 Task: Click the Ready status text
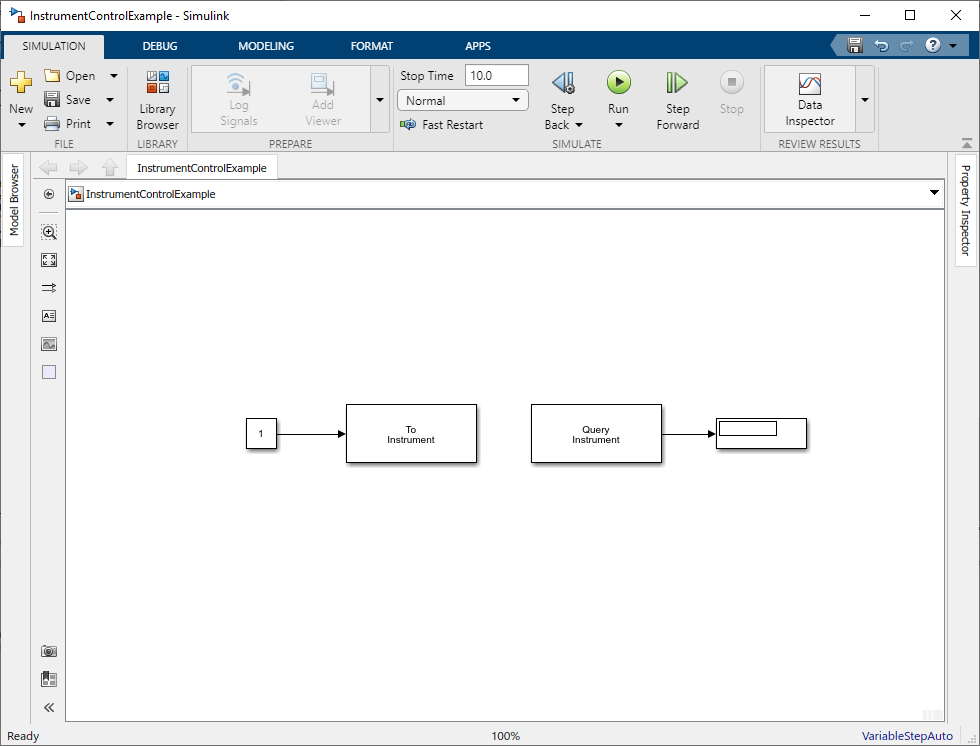23,736
